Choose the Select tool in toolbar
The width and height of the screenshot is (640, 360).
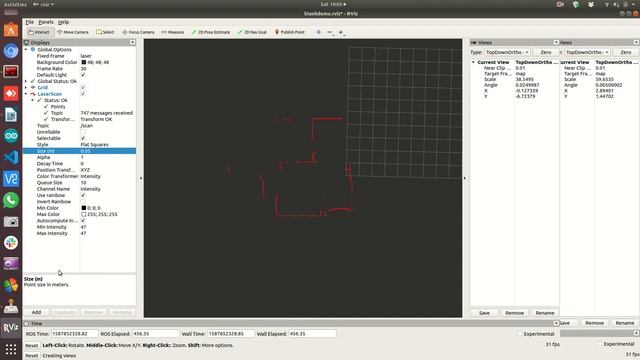click(x=105, y=32)
